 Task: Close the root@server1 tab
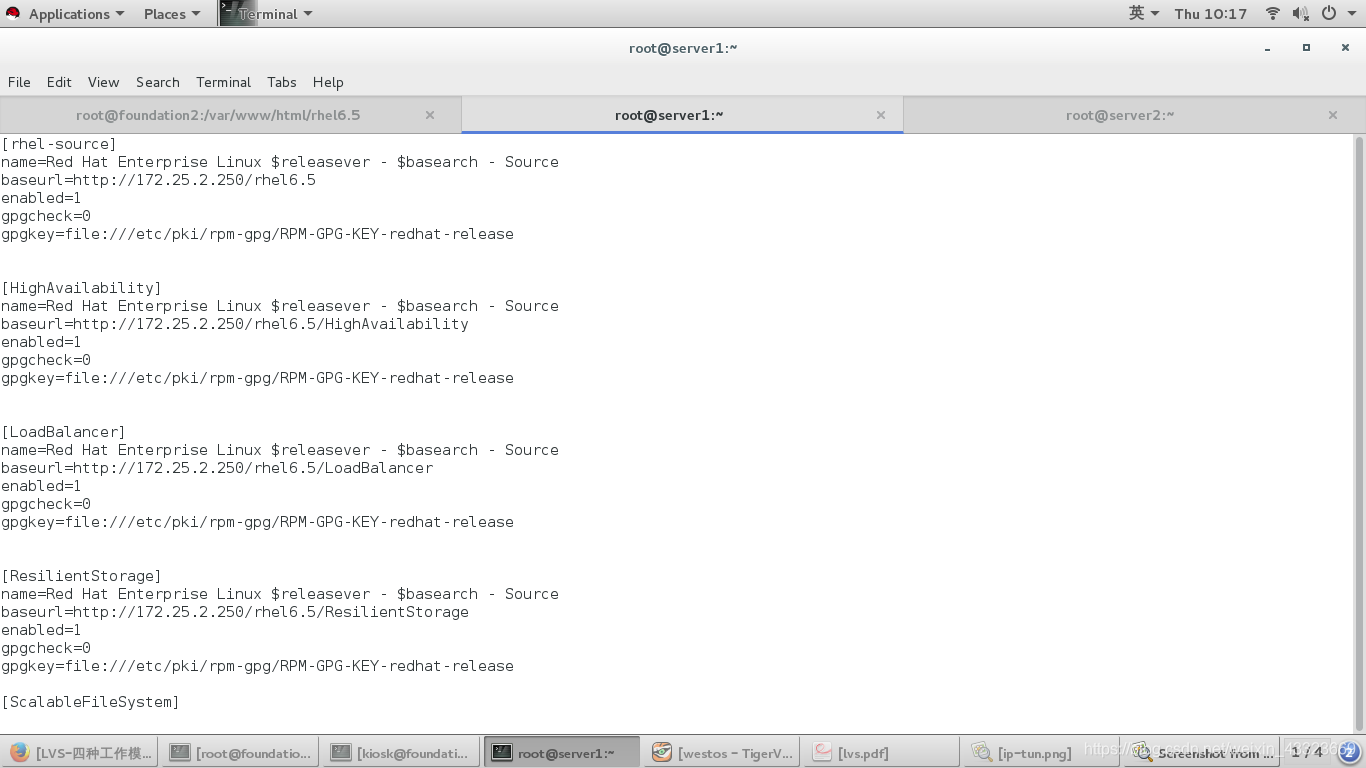[881, 115]
